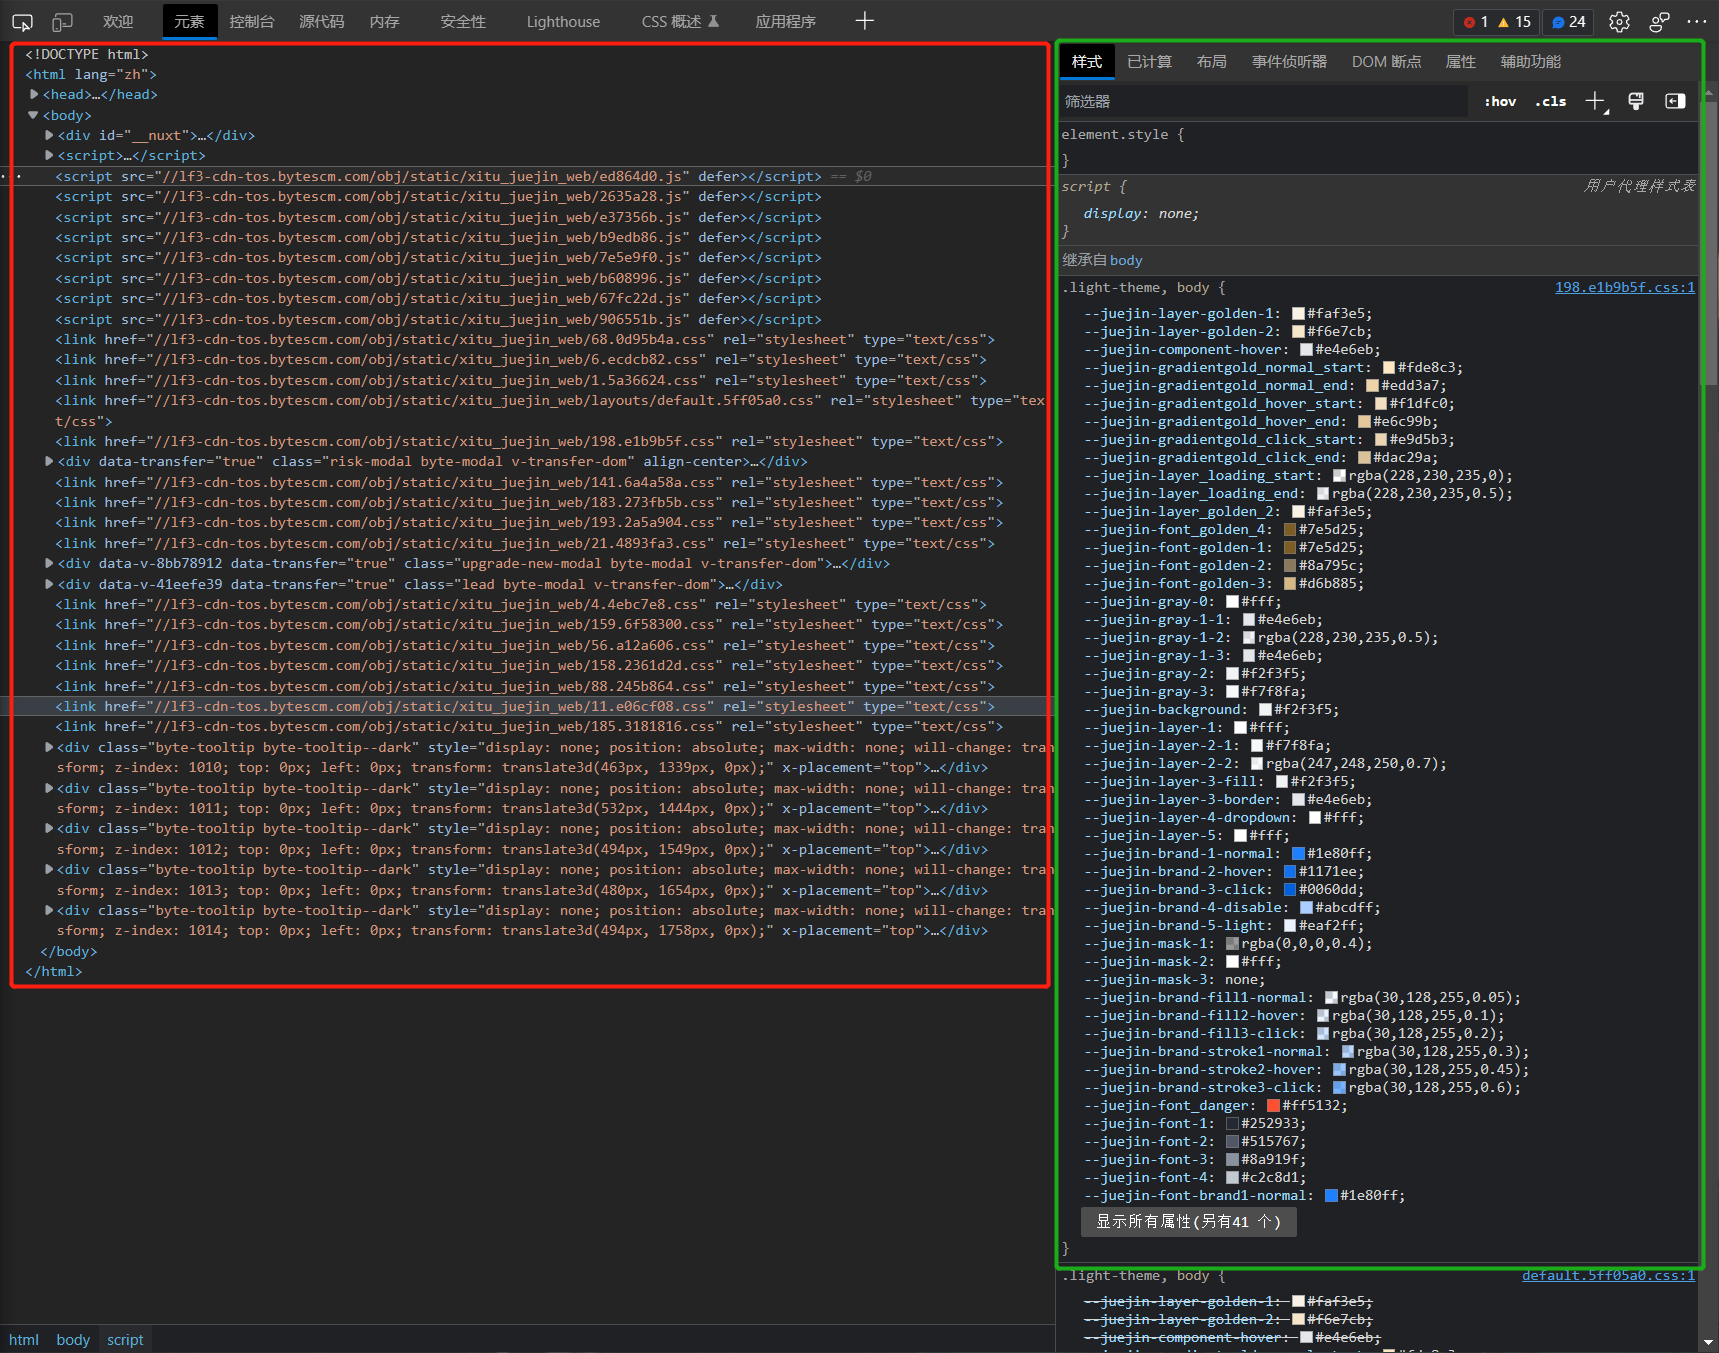Select the script row with 2635a28.js
Screen dimensions: 1719x1353
(x=438, y=197)
